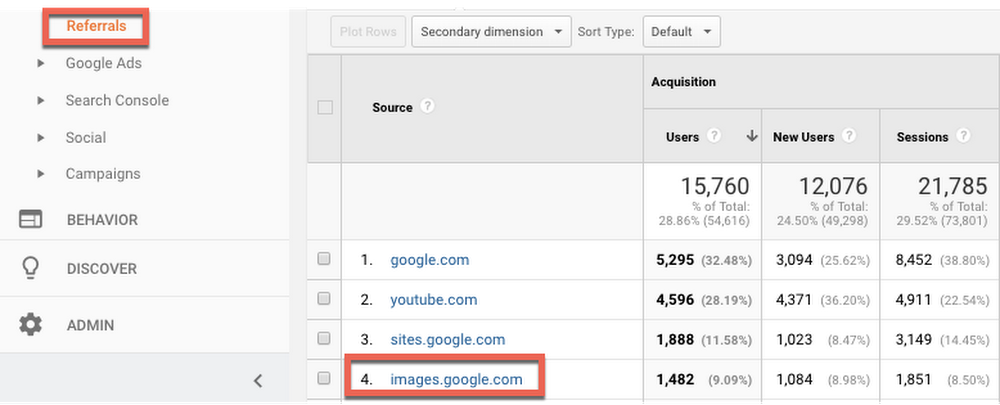
Task: Click the Users help question icon
Action: click(x=714, y=136)
